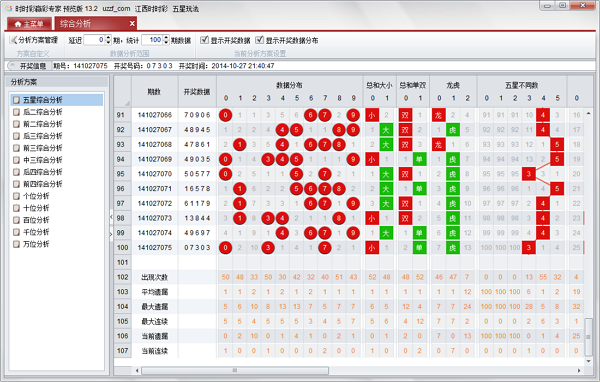Toggle the 显示开奖数据分布 checkbox

(x=260, y=40)
